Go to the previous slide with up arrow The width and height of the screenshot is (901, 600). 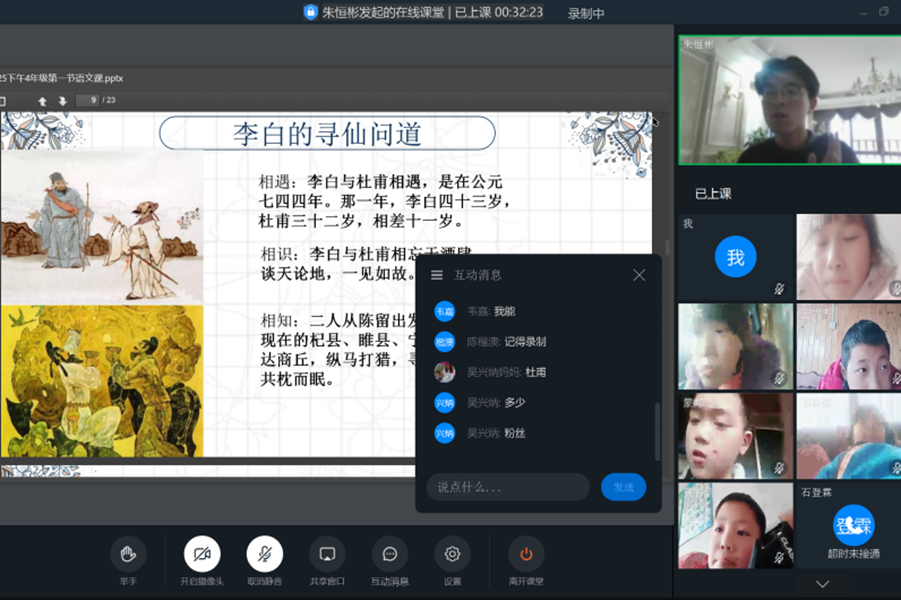pos(43,100)
